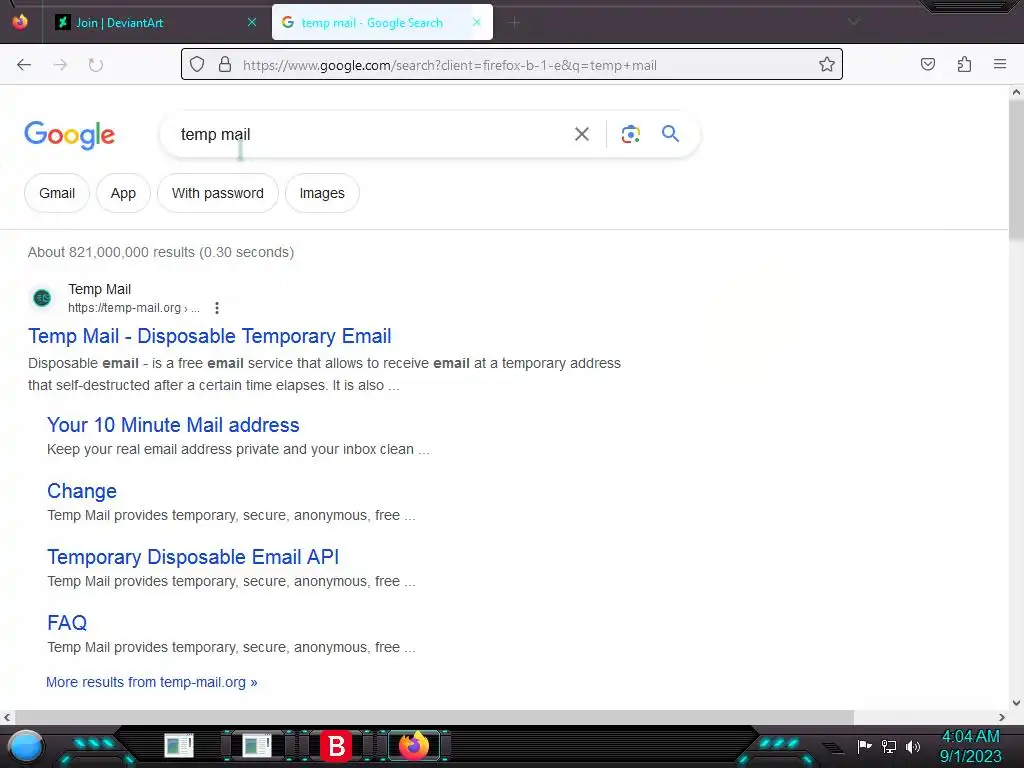Expand the list all tabs chevron
This screenshot has height=768, width=1024.
853,22
